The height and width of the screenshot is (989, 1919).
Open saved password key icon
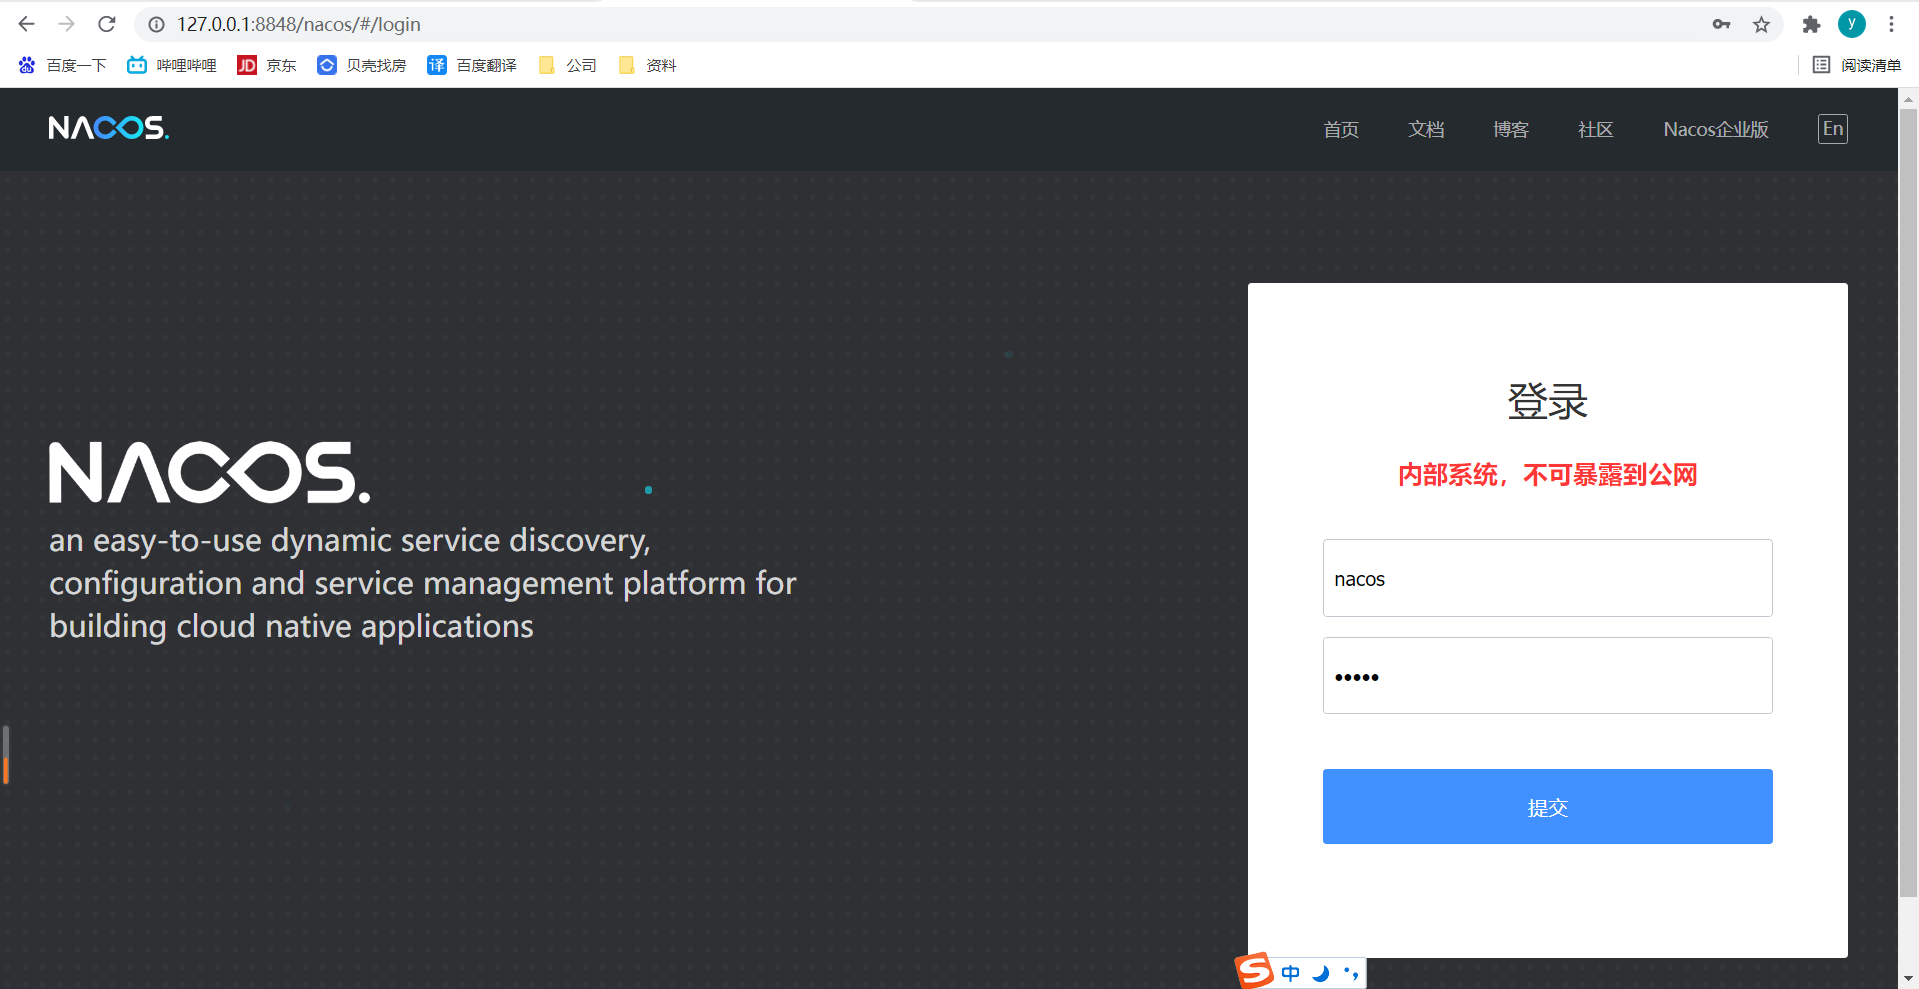(x=1721, y=24)
